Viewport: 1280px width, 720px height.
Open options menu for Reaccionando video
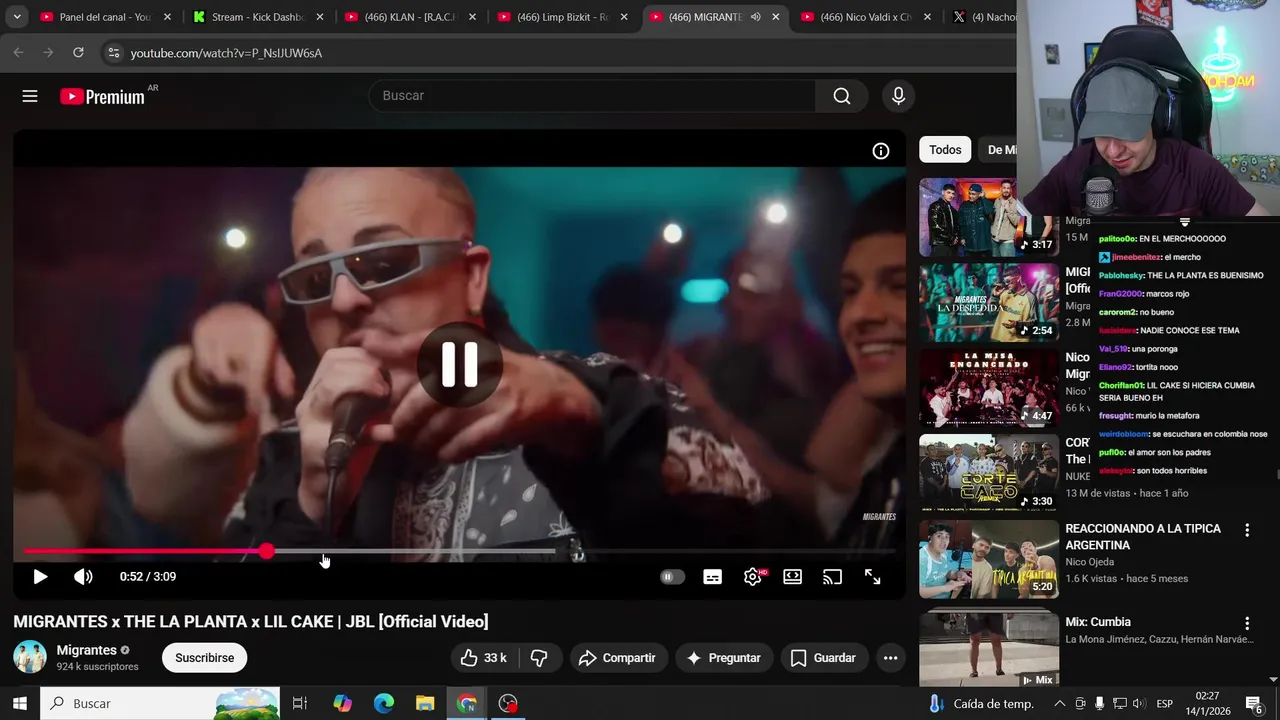click(1247, 530)
